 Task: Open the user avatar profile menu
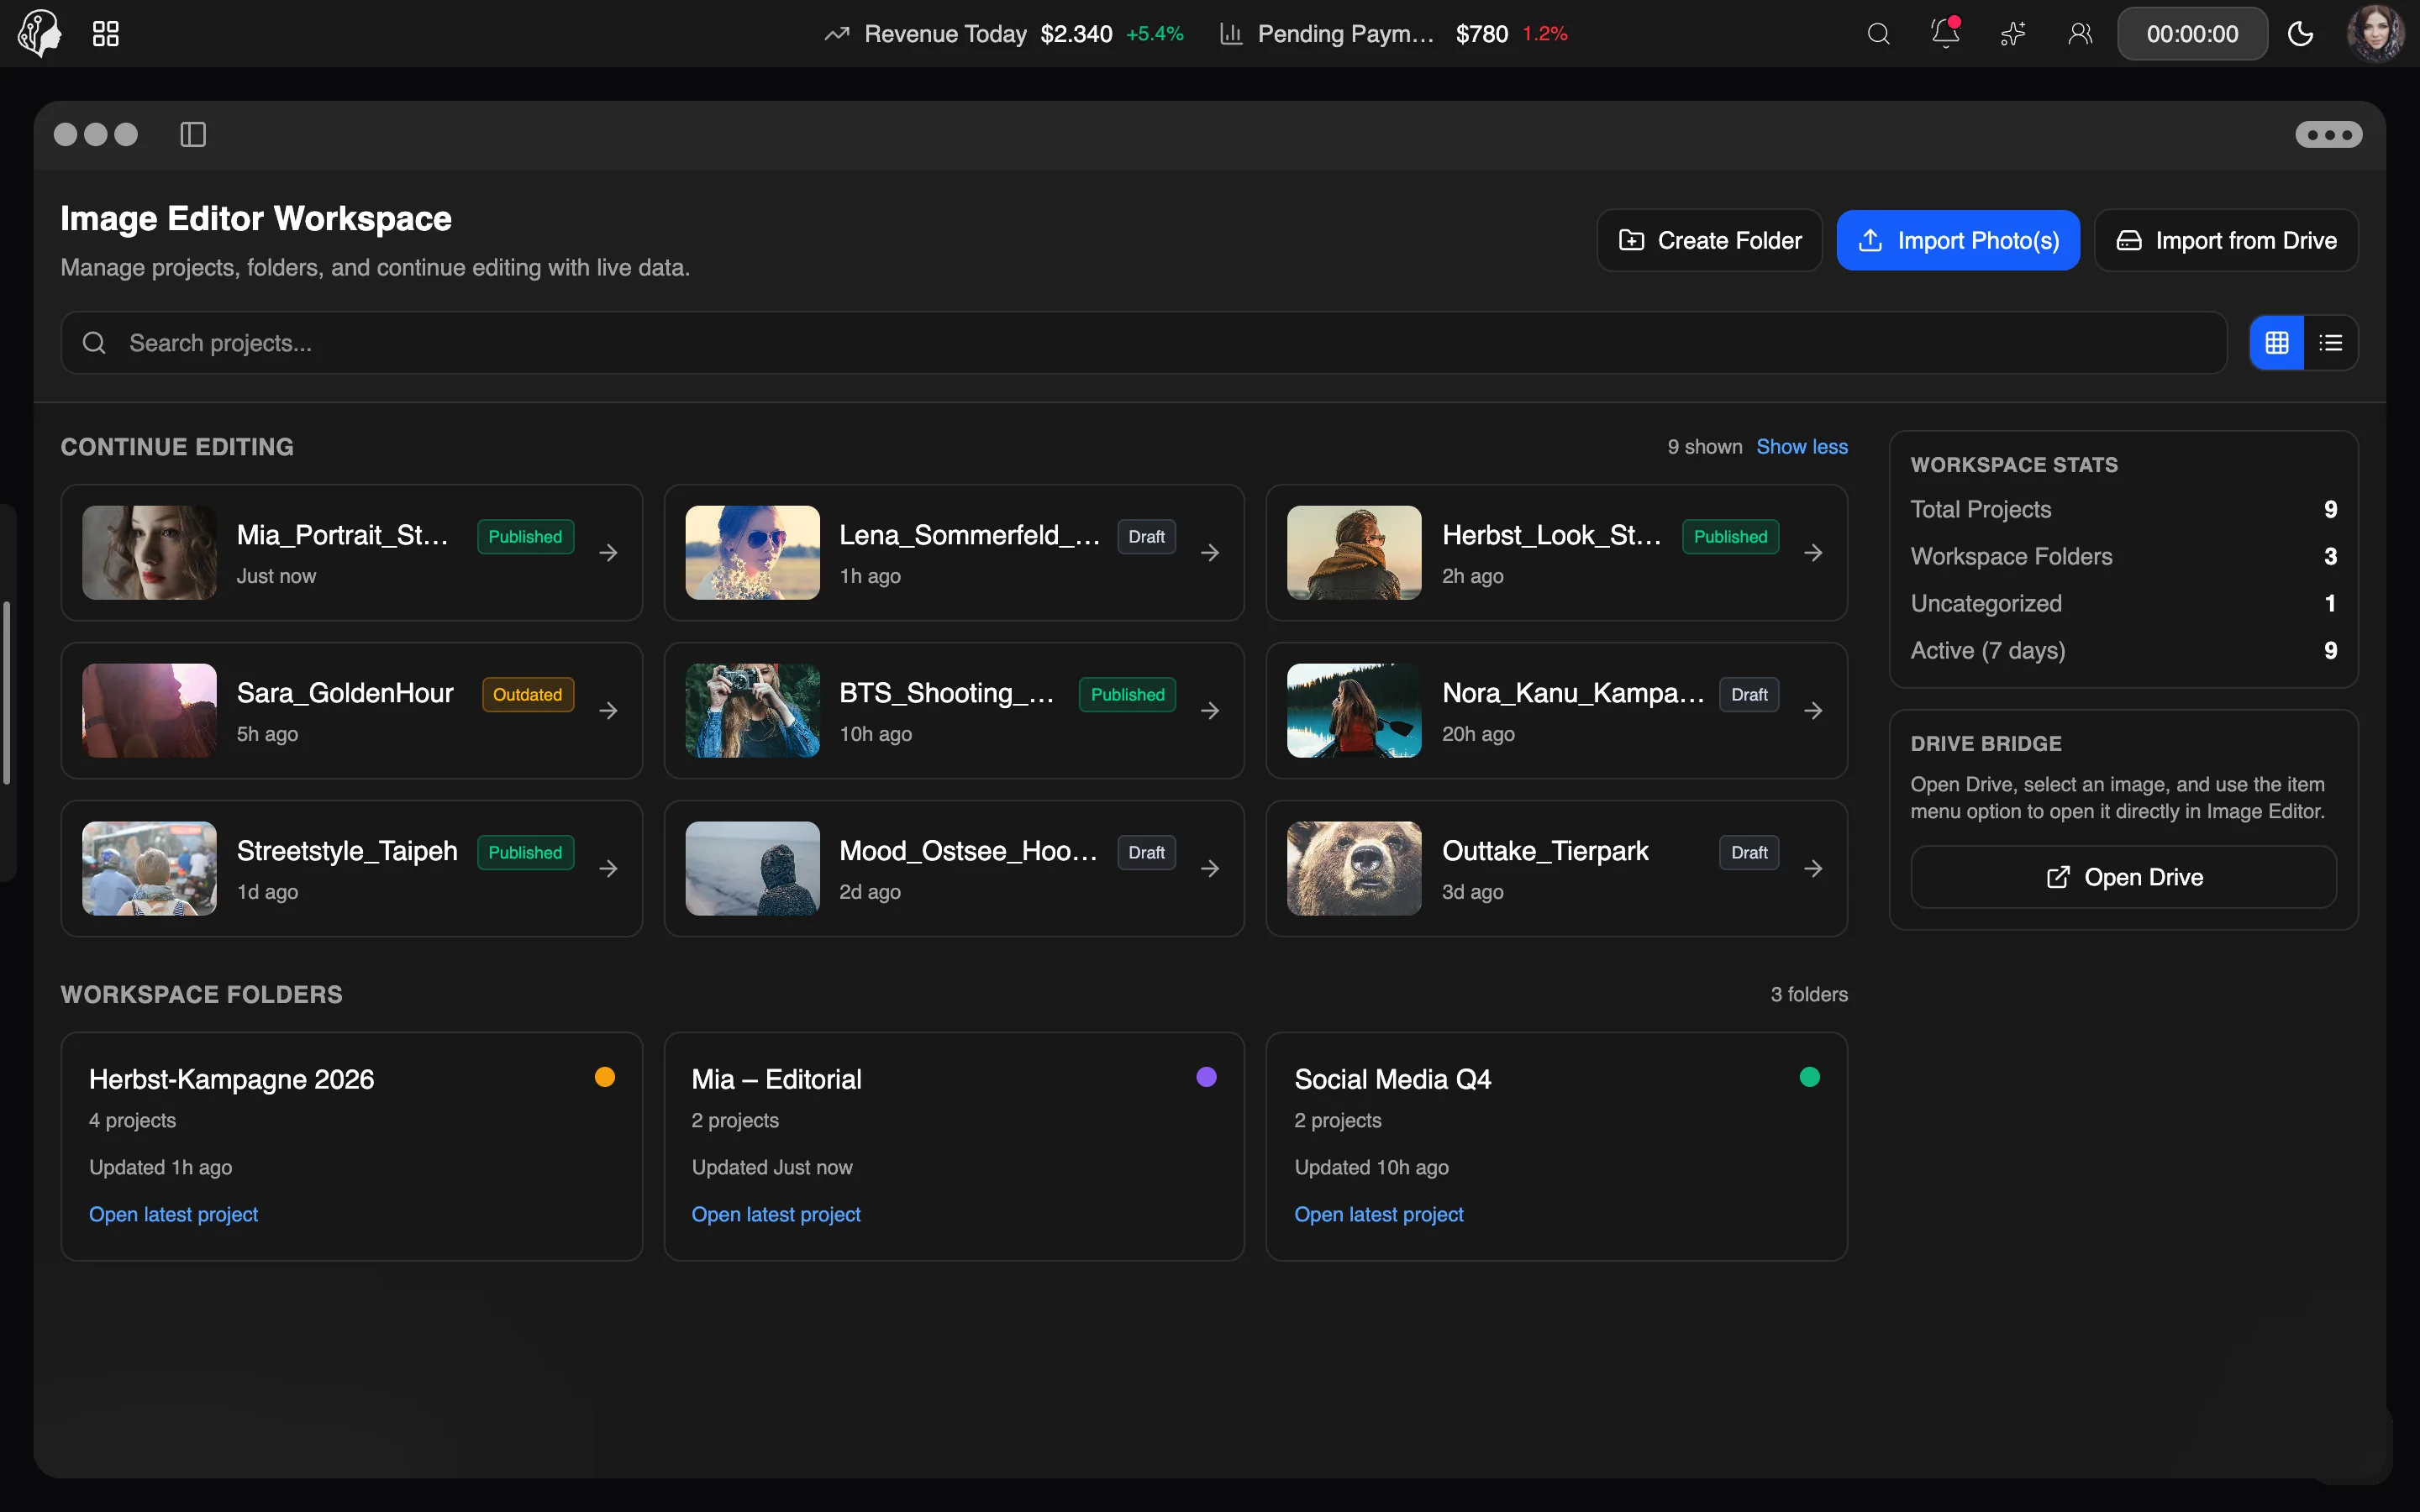pos(2376,34)
